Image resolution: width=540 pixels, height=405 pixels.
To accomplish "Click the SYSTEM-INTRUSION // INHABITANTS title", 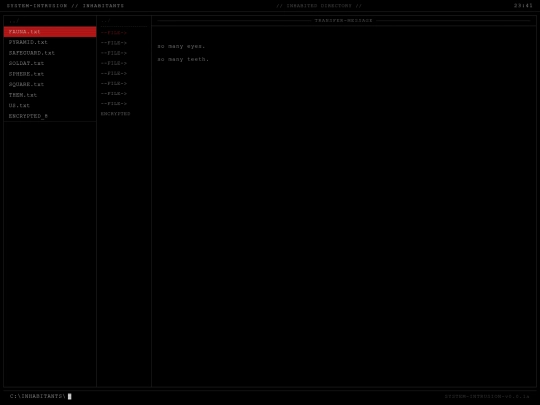I will click(65, 6).
